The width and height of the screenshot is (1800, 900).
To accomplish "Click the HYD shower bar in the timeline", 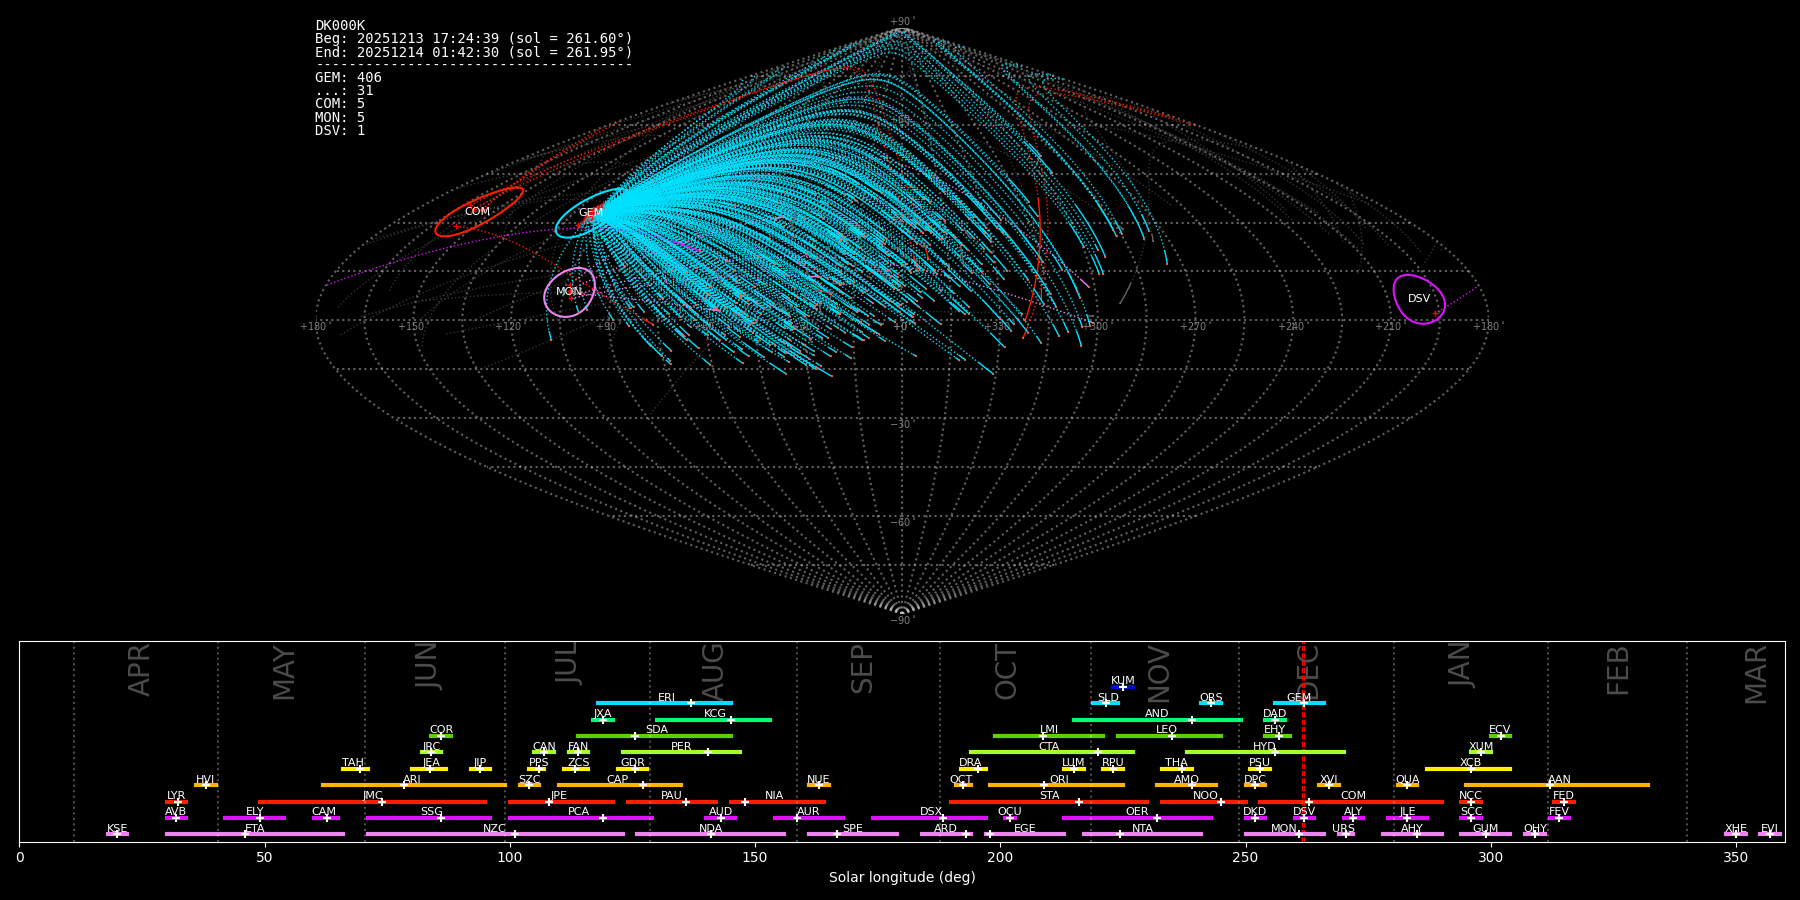I will (x=1265, y=752).
